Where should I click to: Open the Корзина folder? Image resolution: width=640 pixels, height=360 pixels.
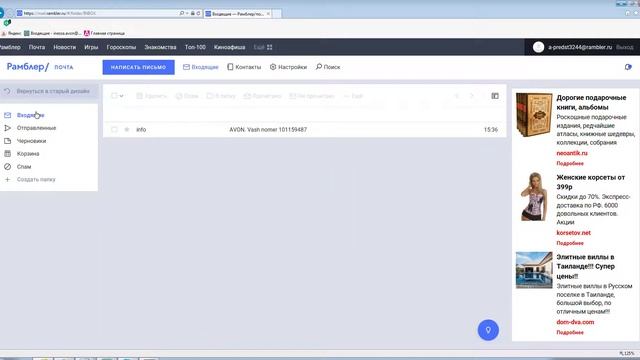(x=28, y=154)
